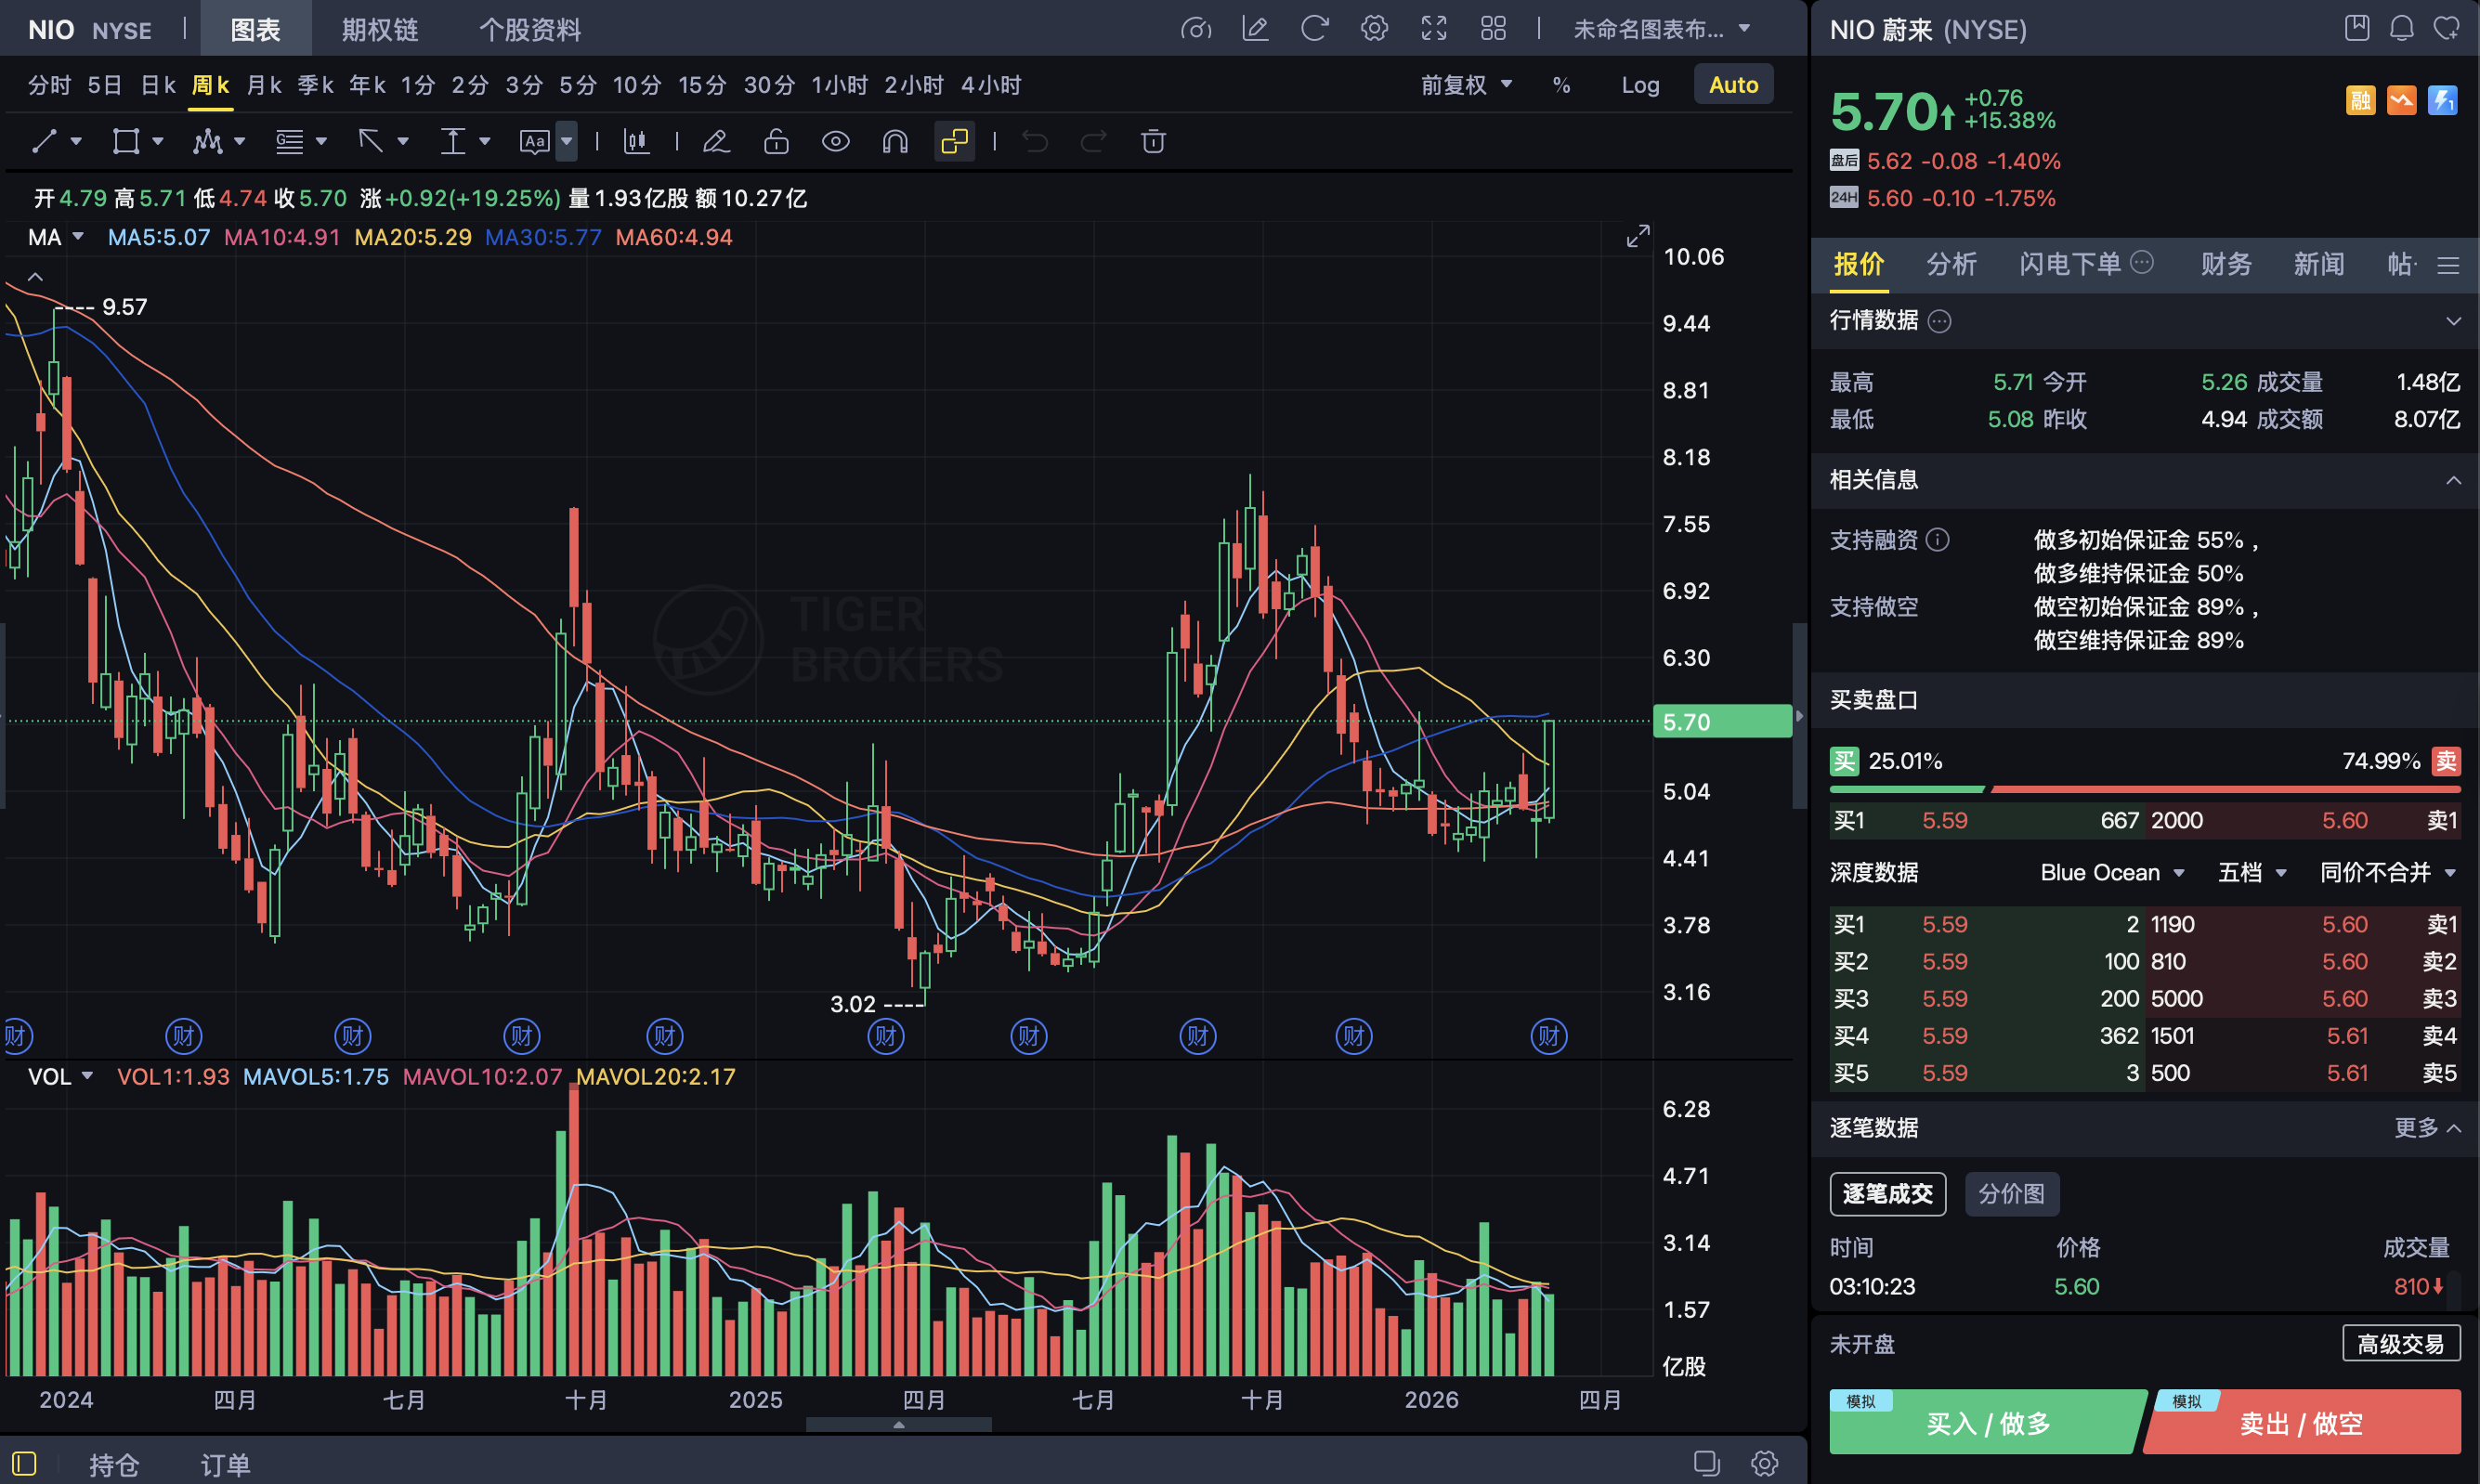The image size is (2480, 1484).
Task: Switch to the 期权链 tab
Action: 379,29
